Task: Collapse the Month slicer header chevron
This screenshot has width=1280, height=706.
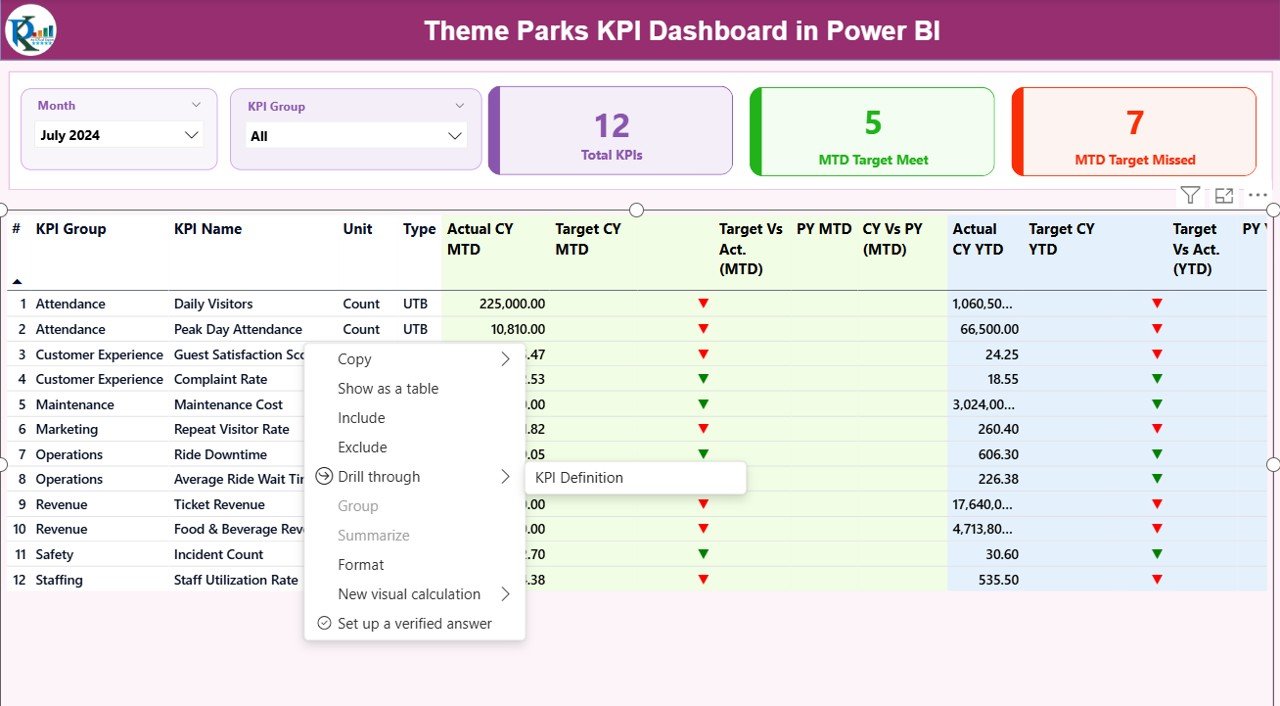Action: [x=196, y=105]
